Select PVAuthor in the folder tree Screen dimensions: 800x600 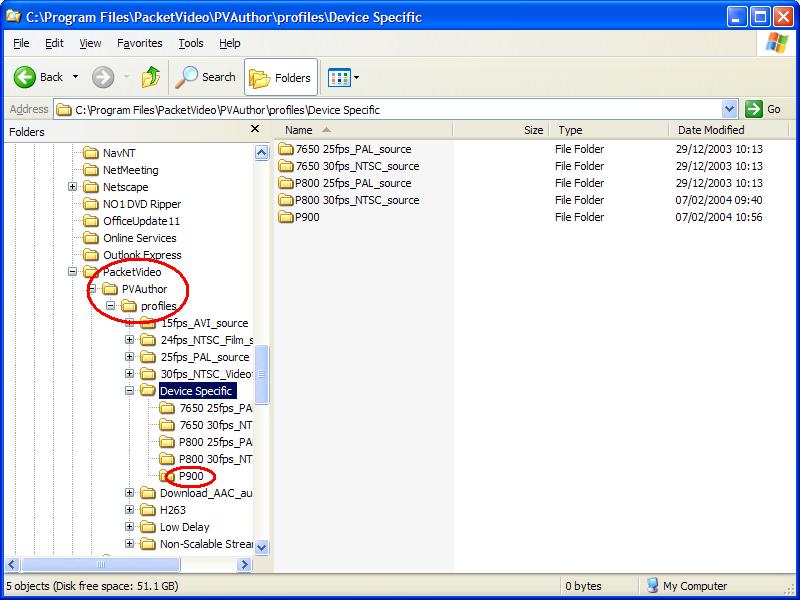[x=144, y=289]
